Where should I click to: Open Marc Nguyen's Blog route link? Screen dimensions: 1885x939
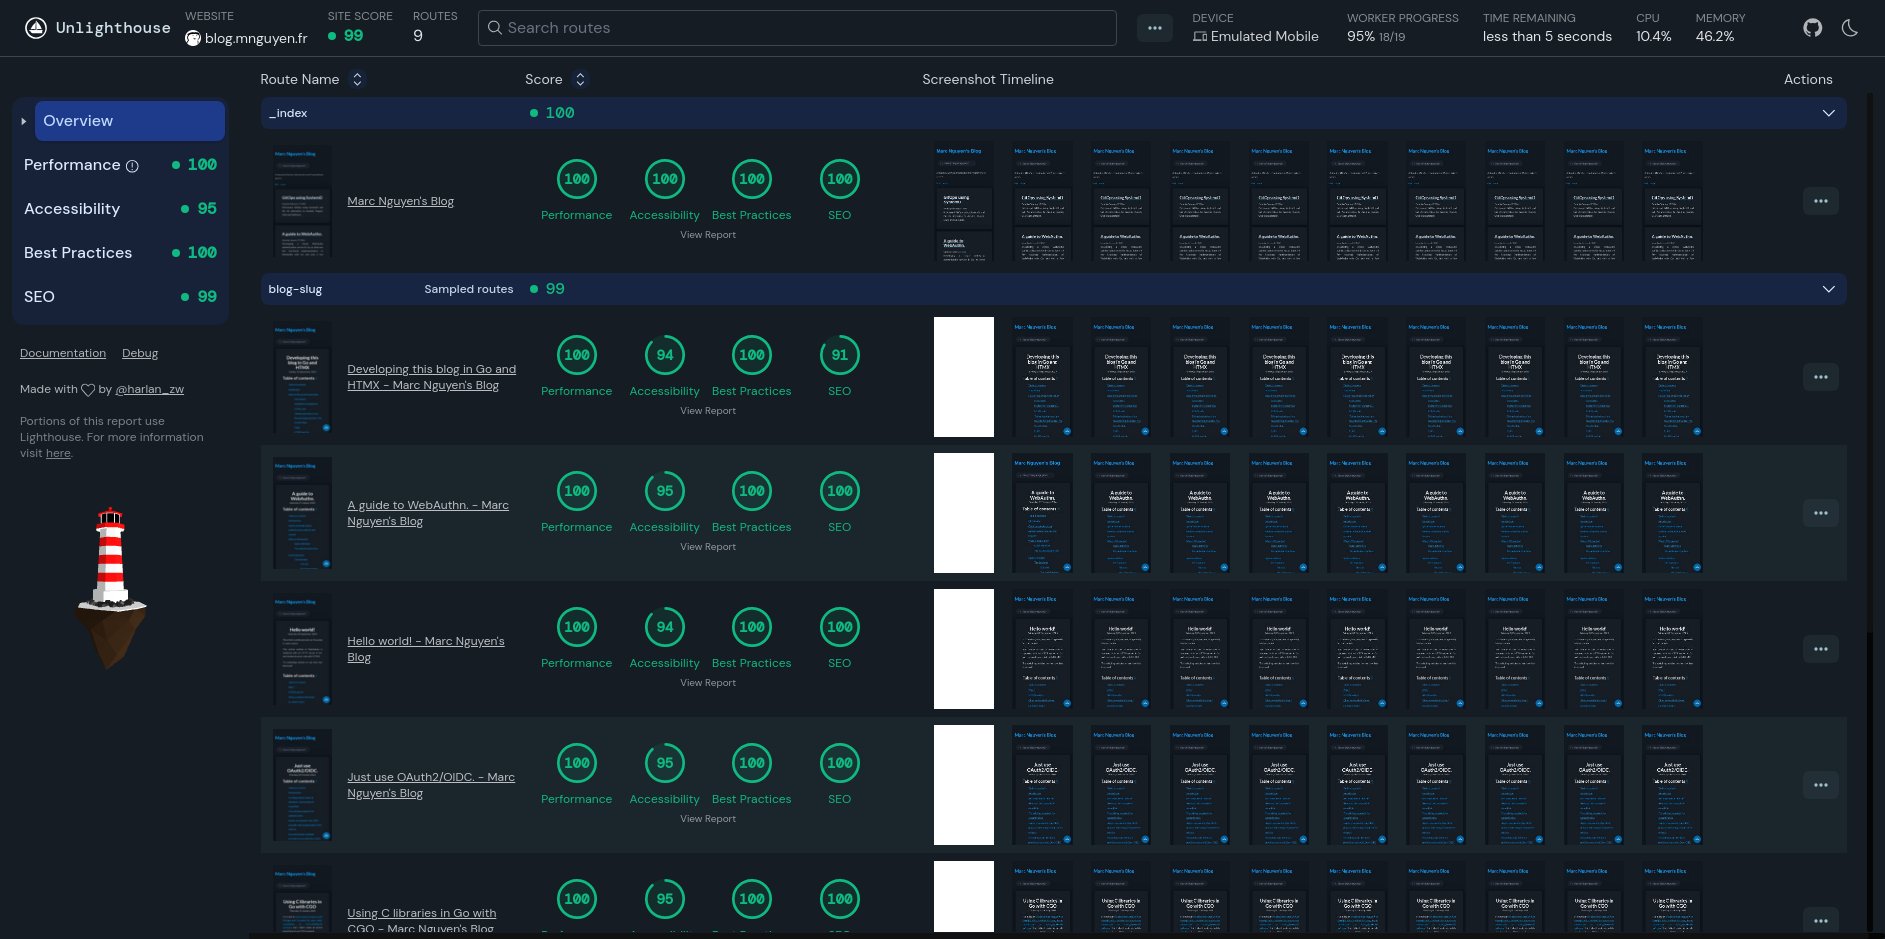tap(400, 201)
